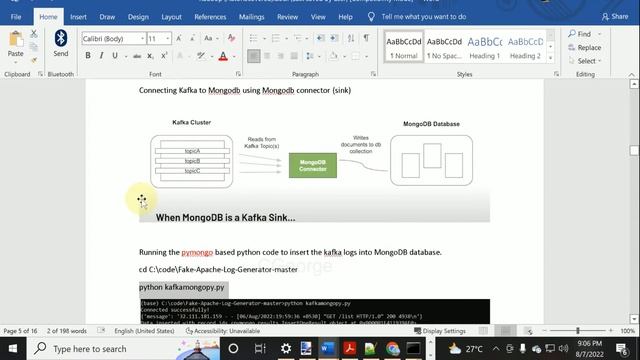
Task: Click the Cut scissors icon
Action: tap(34, 34)
